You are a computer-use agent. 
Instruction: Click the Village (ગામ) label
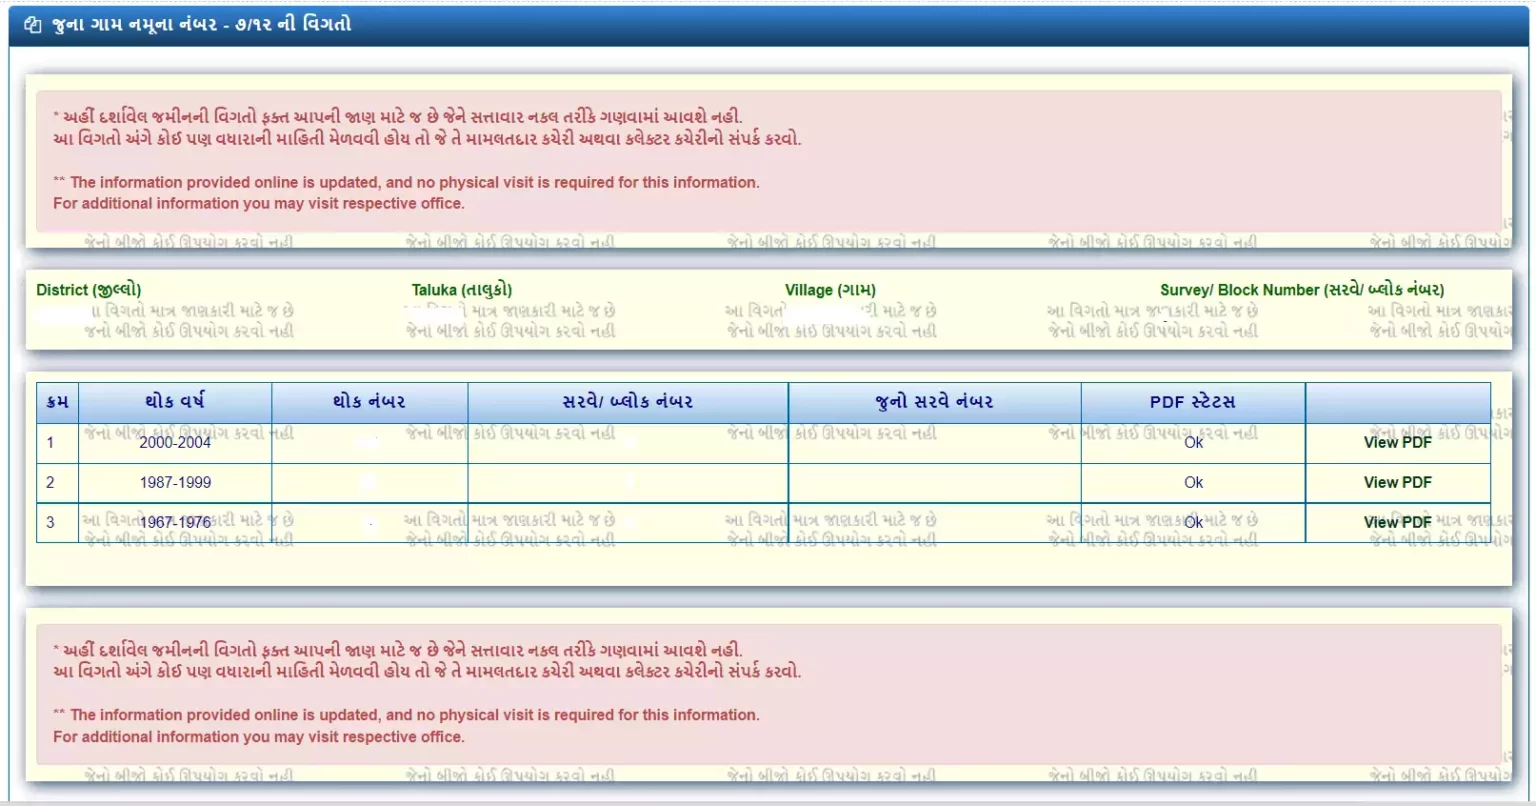[830, 290]
